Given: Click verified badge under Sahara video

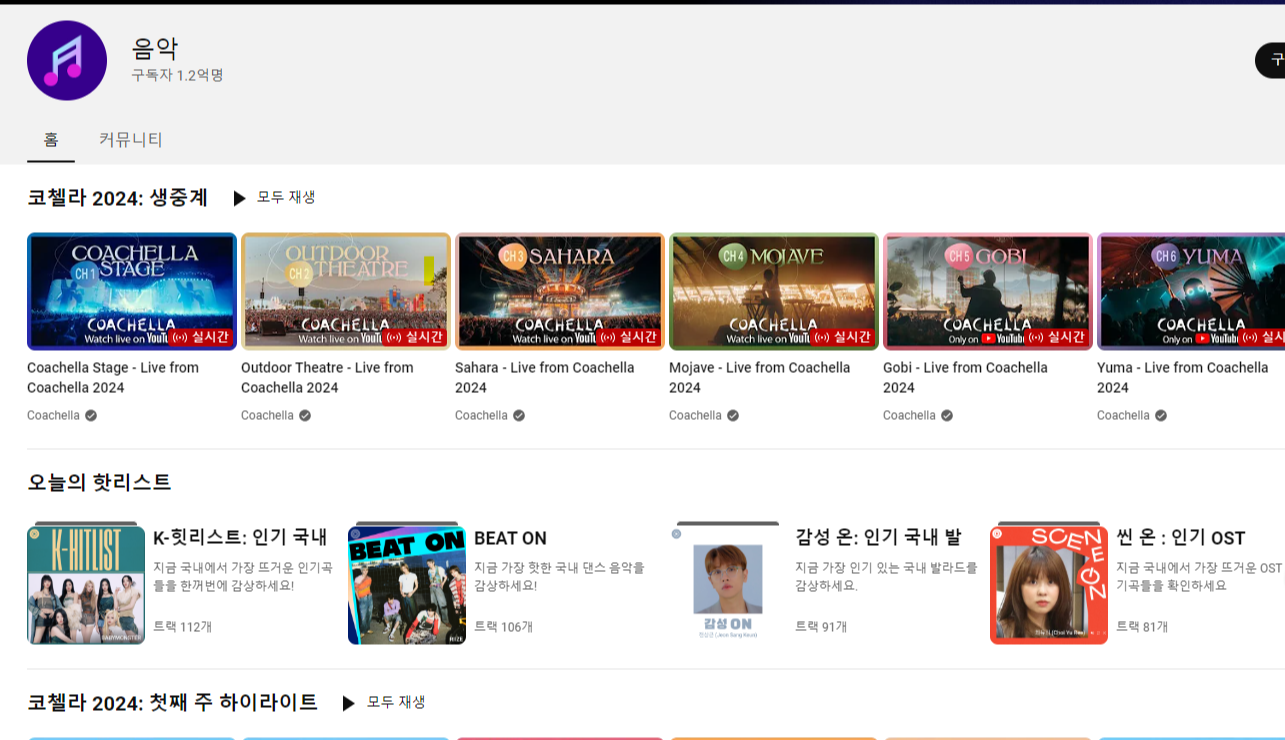Looking at the screenshot, I should (x=519, y=415).
